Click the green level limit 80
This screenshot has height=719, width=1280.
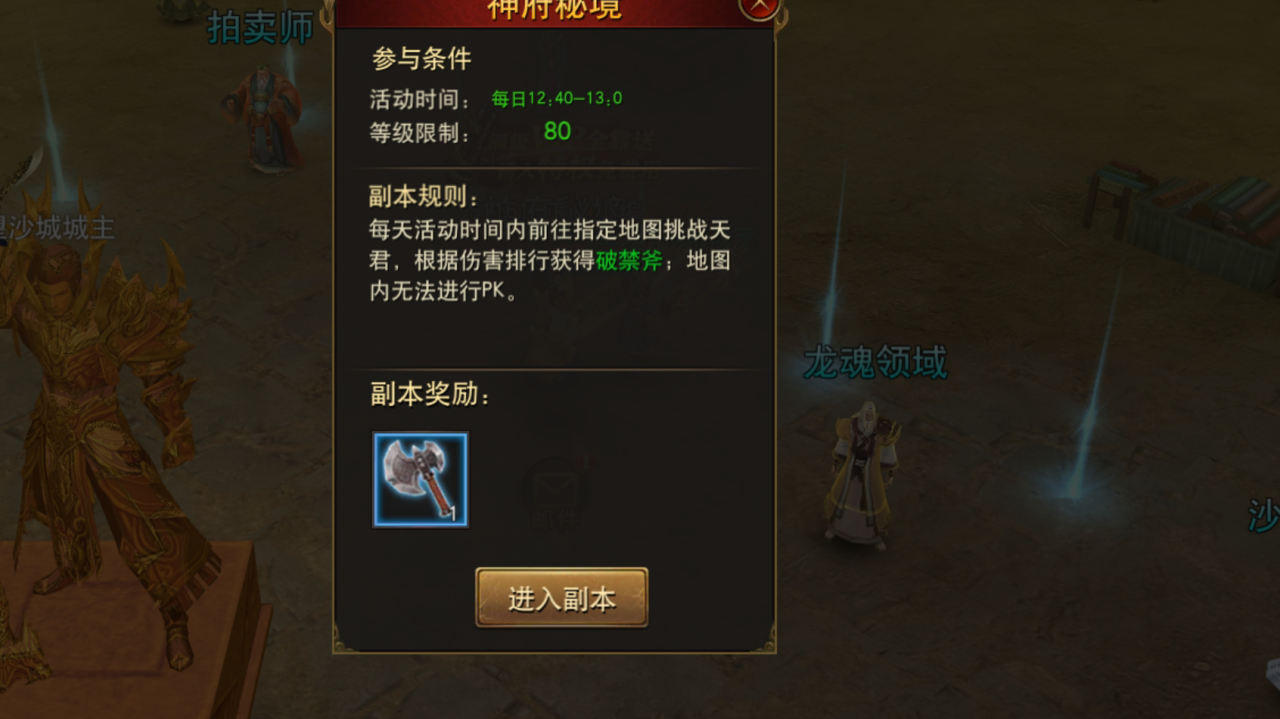point(557,131)
